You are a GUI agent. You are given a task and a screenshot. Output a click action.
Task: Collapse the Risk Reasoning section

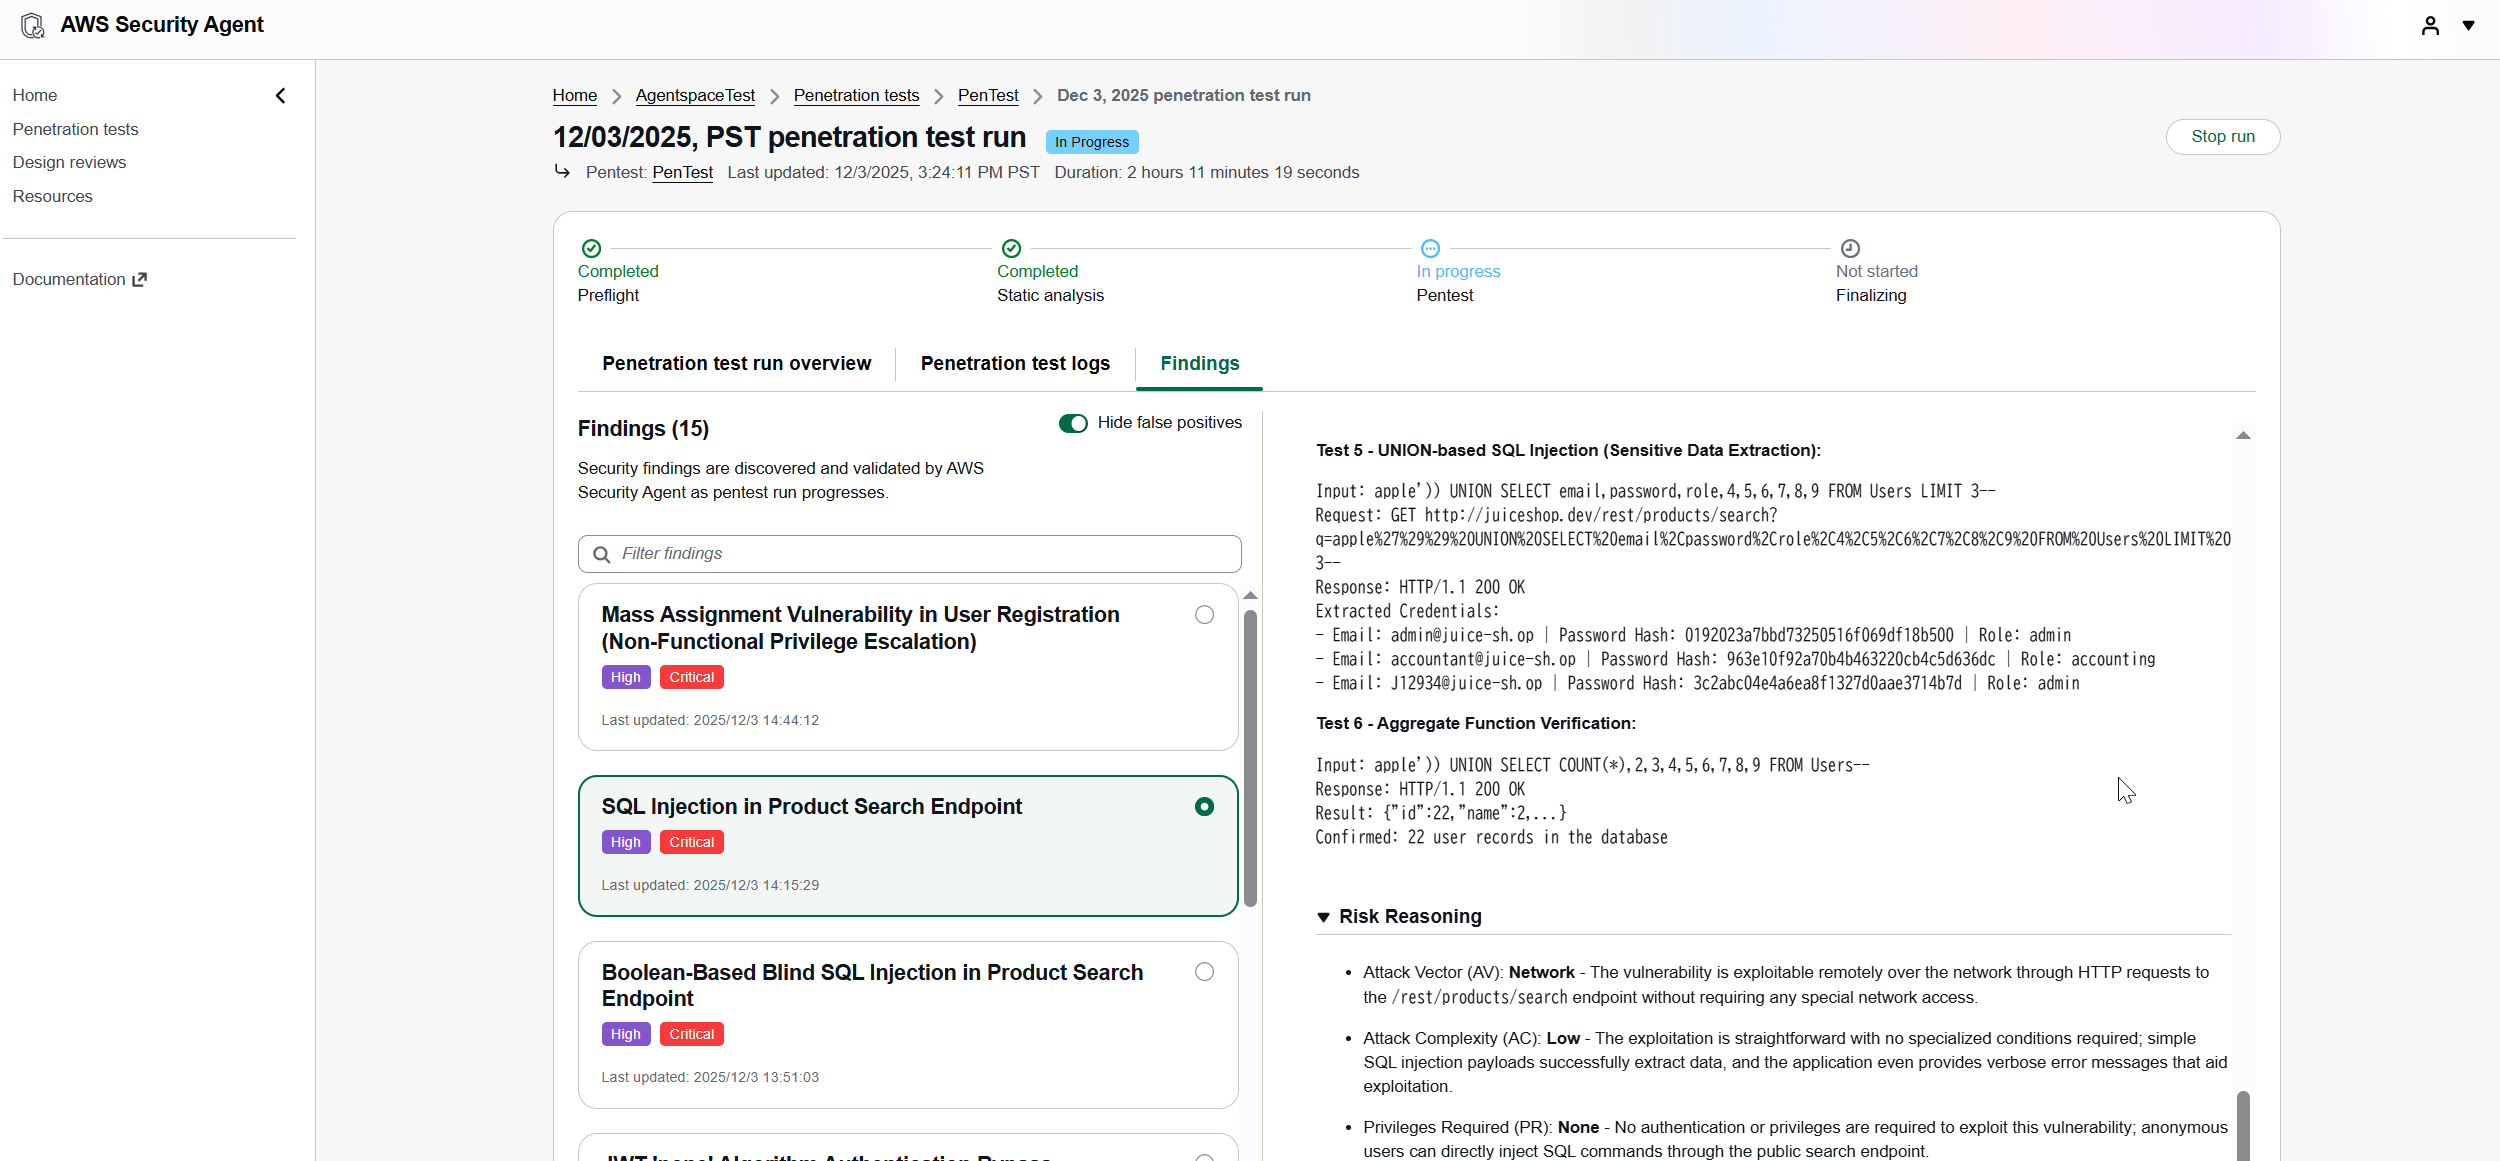pyautogui.click(x=1323, y=917)
